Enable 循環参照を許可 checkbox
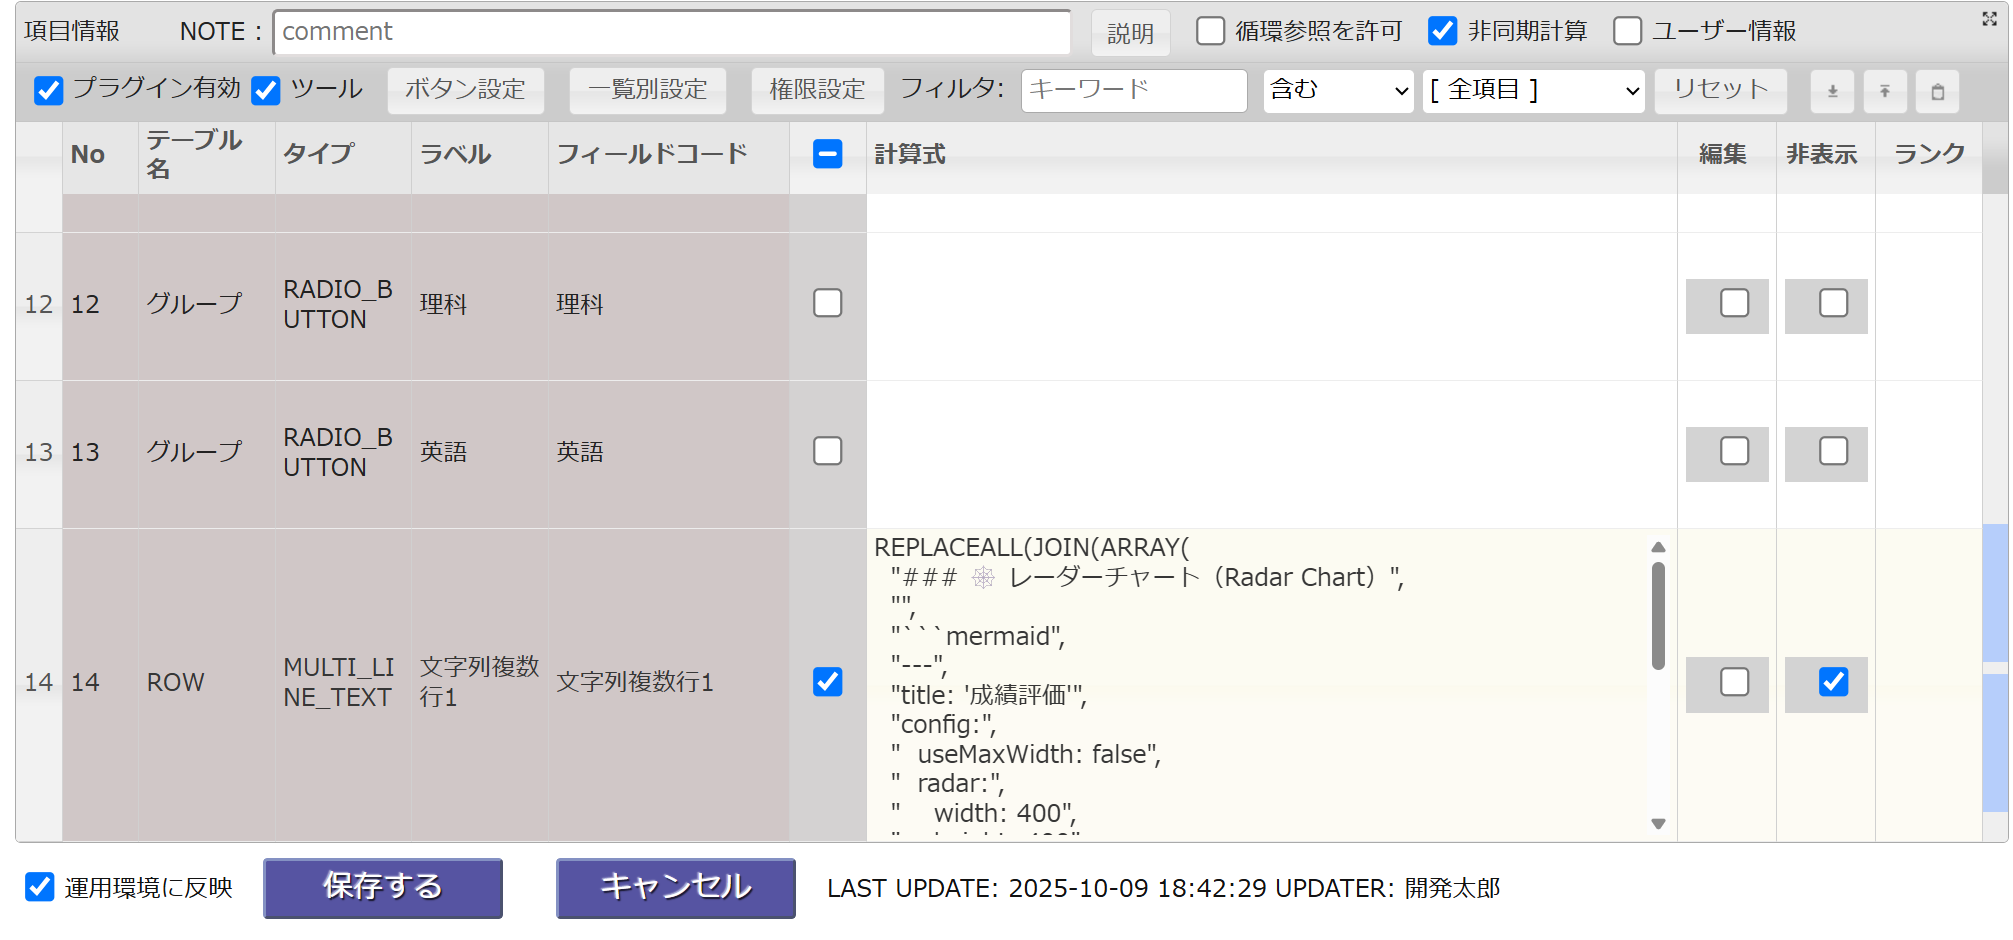The image size is (2013, 940). (1210, 31)
